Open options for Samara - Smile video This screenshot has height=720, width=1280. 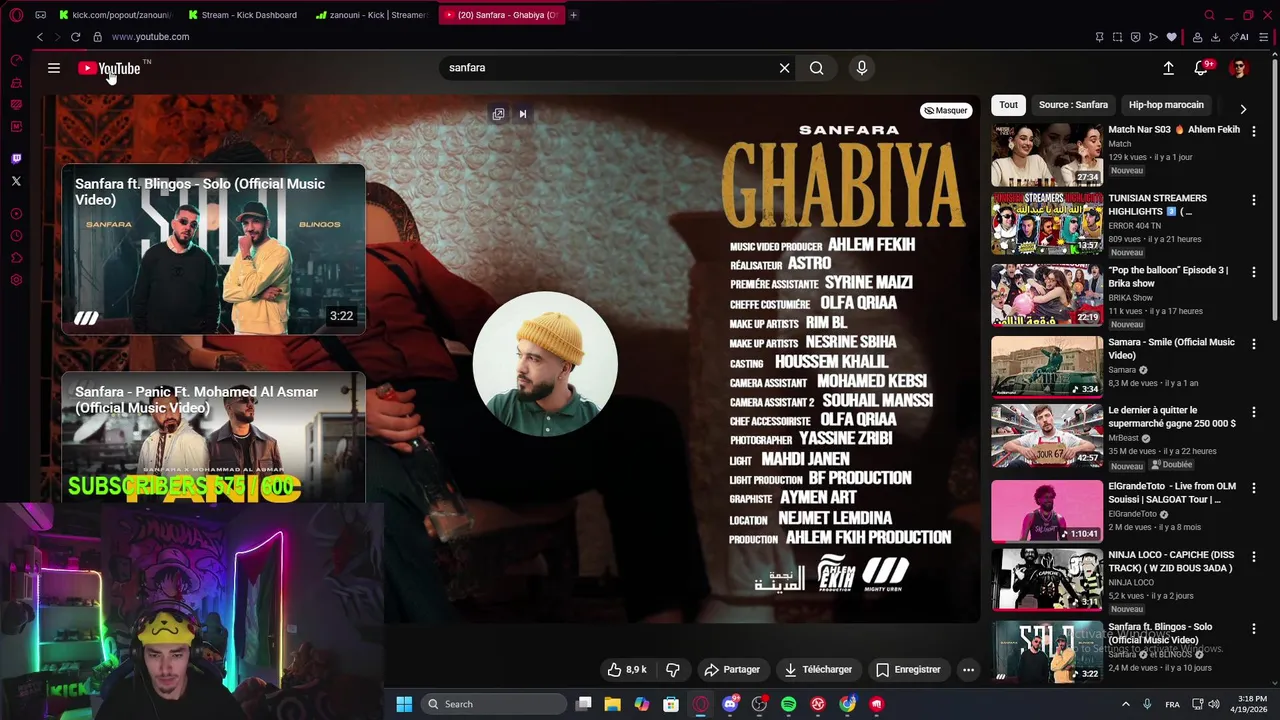click(1253, 344)
